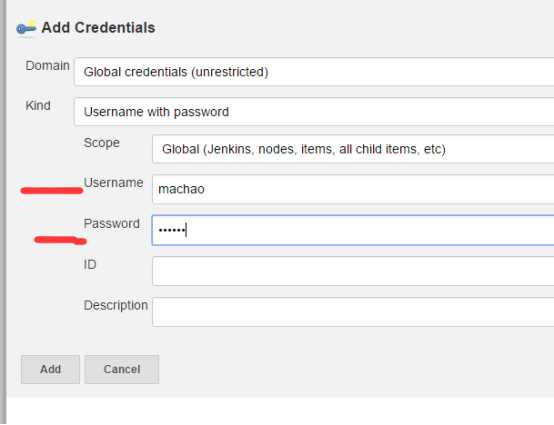Click the Scope field label
The height and width of the screenshot is (425, 554).
pyautogui.click(x=102, y=143)
